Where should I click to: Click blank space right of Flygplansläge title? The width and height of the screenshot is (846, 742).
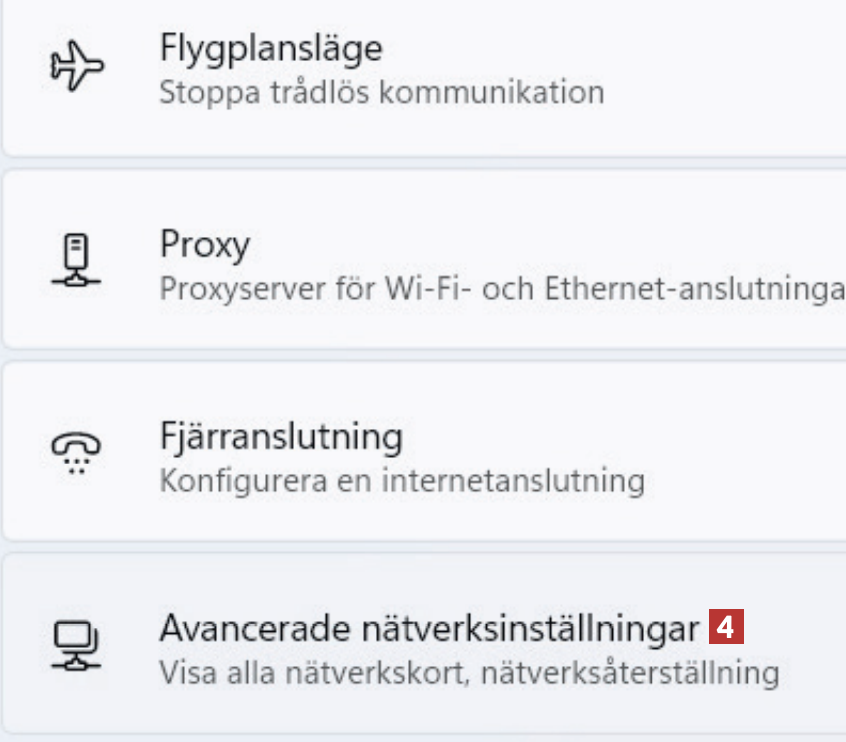pos(600,48)
